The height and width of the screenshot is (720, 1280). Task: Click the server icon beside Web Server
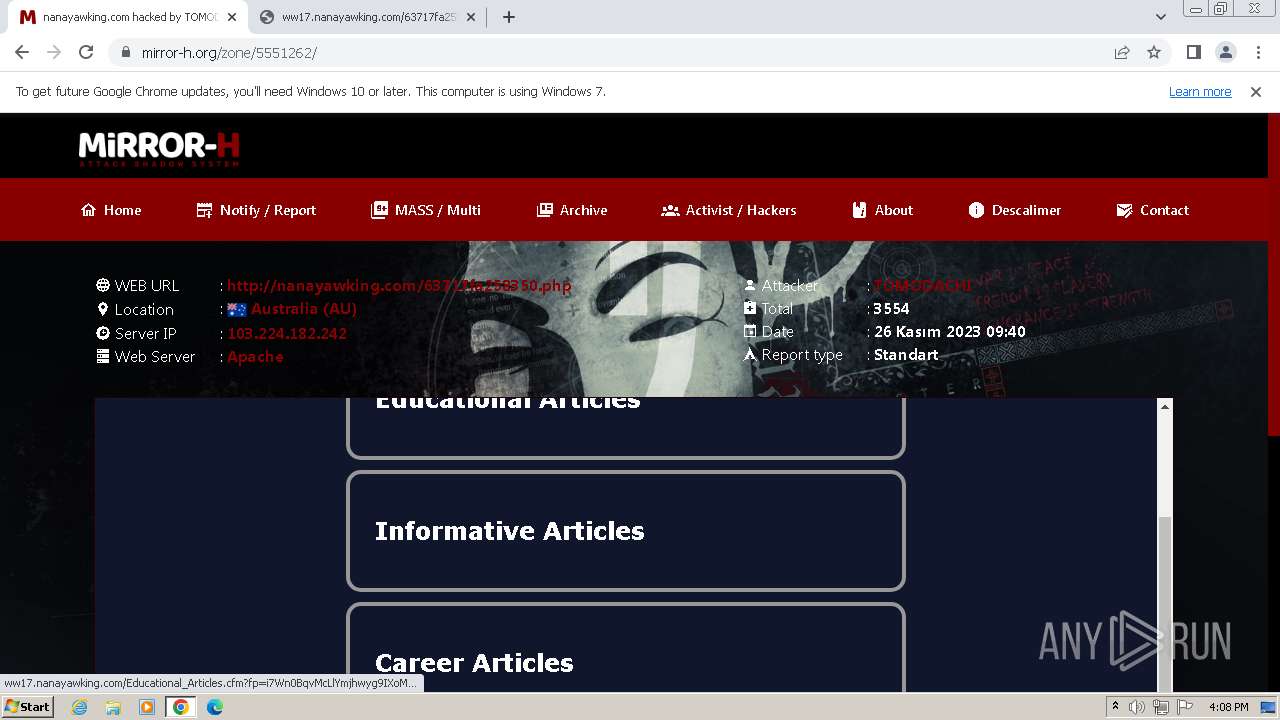[103, 356]
